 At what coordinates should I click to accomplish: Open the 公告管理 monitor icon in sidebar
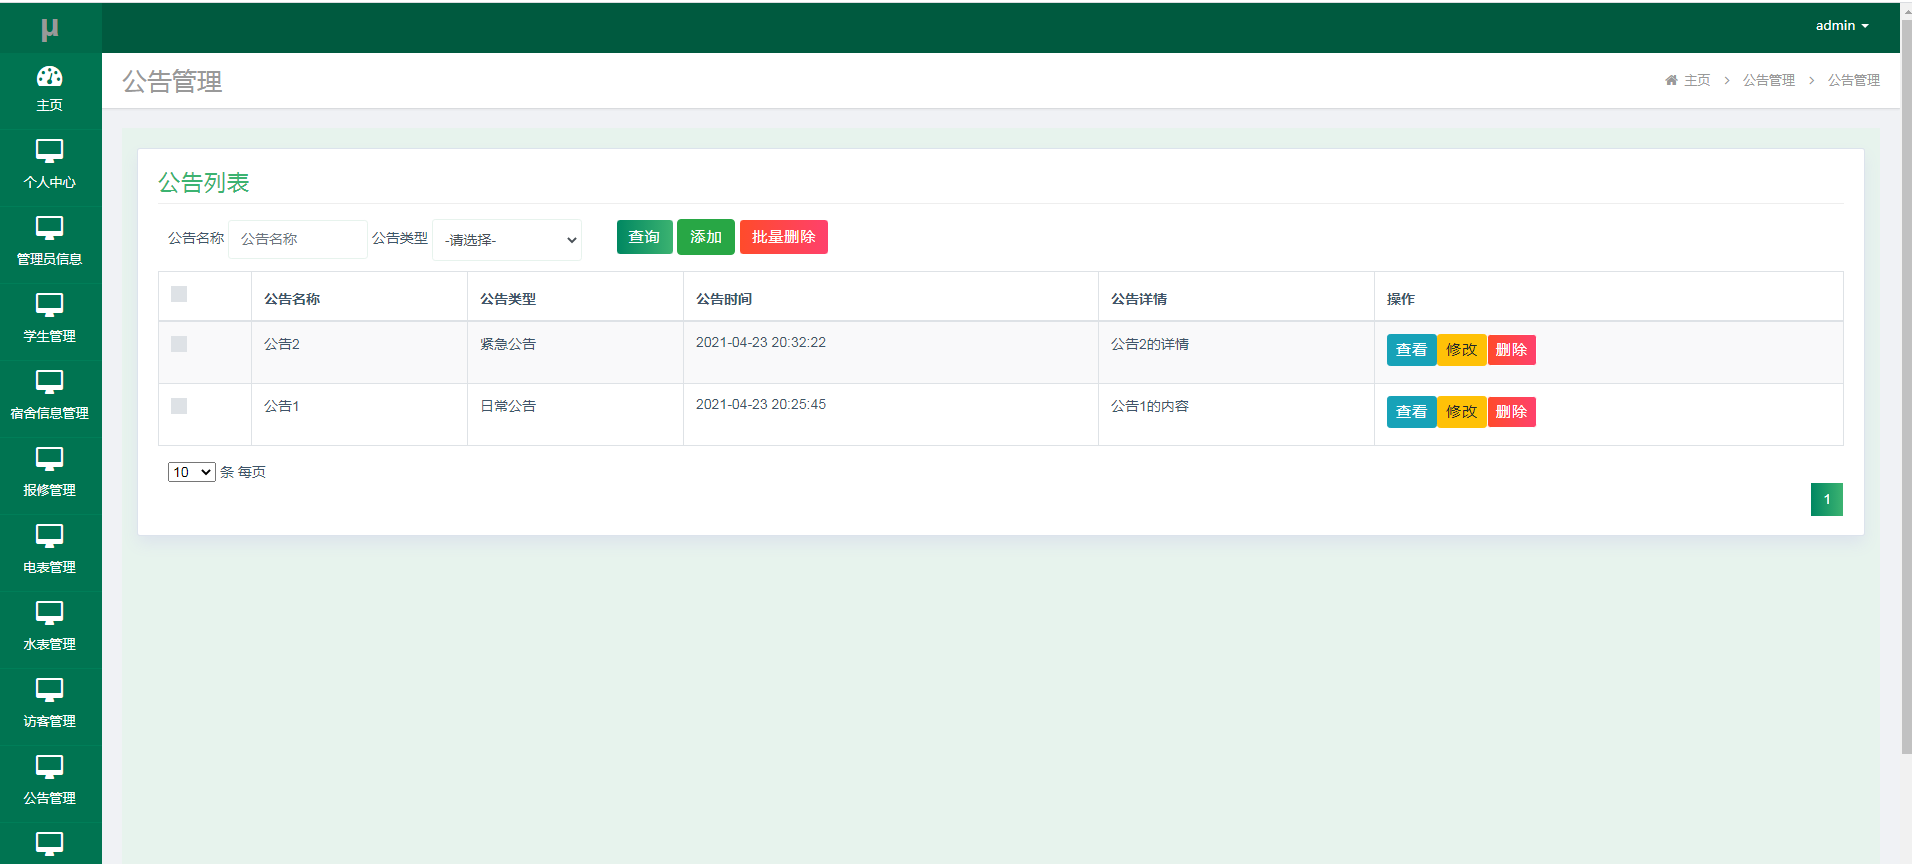tap(50, 768)
